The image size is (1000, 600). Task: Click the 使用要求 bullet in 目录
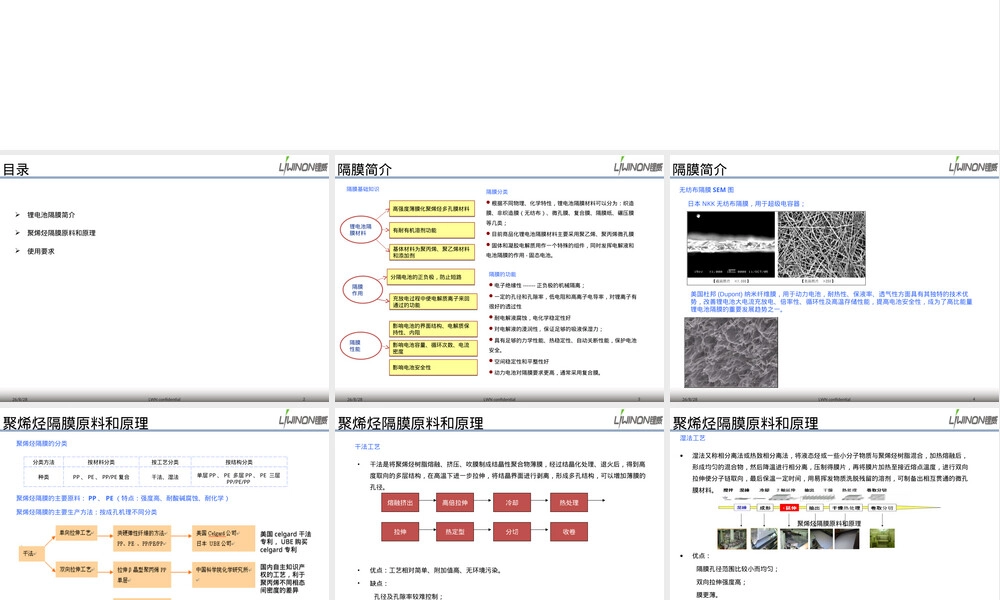[41, 251]
